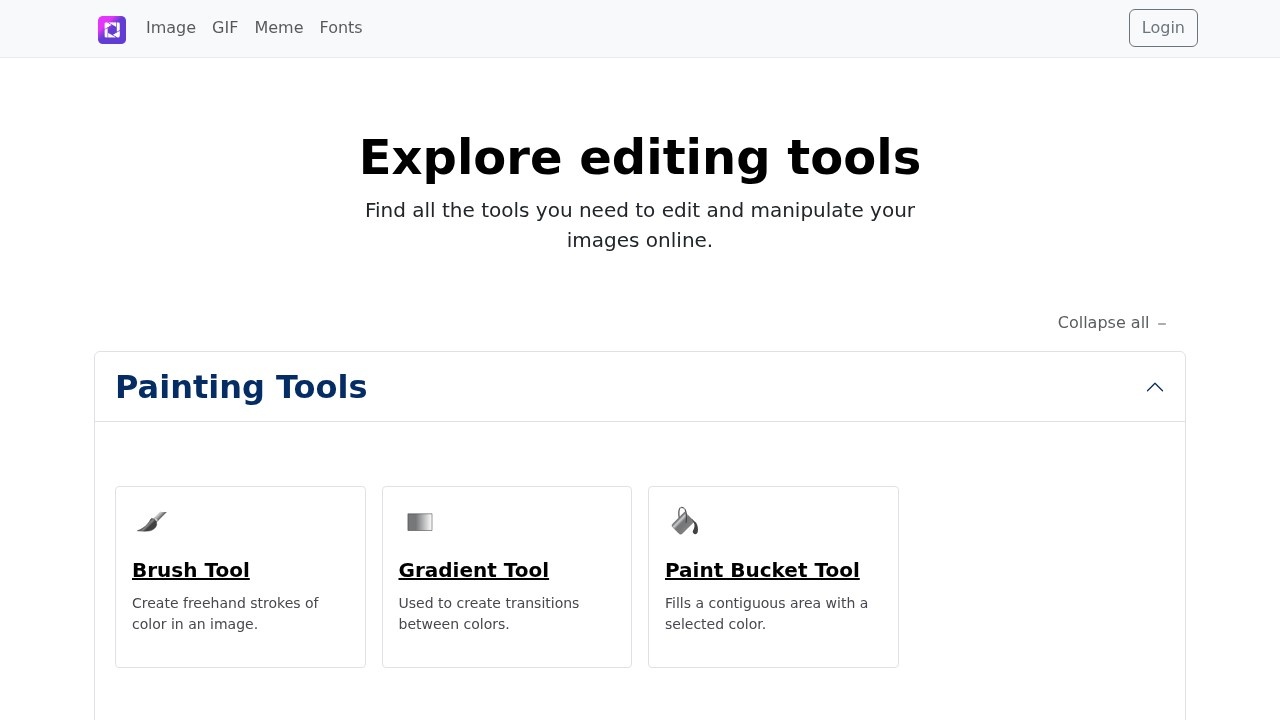
Task: Collapse Painting Tools using the chevron arrow
Action: (x=1154, y=387)
